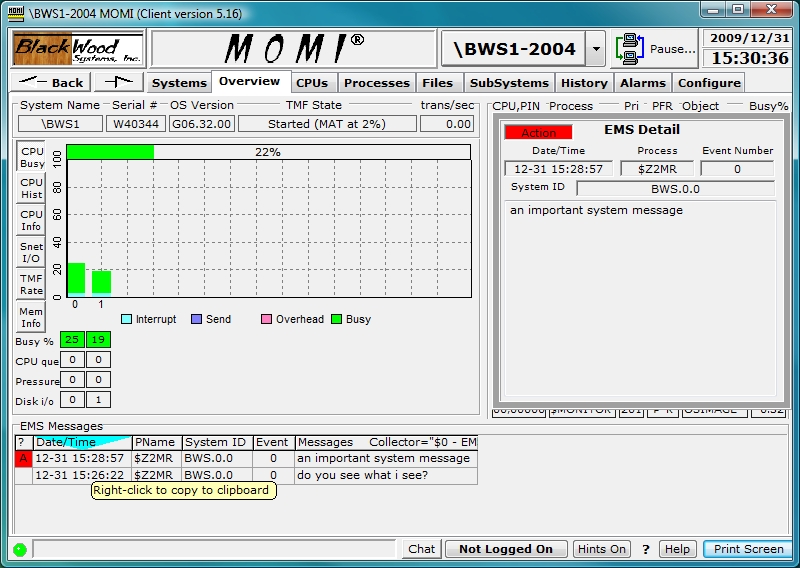Click the MOMI app icon in title bar
This screenshot has height=568, width=800.
click(16, 13)
